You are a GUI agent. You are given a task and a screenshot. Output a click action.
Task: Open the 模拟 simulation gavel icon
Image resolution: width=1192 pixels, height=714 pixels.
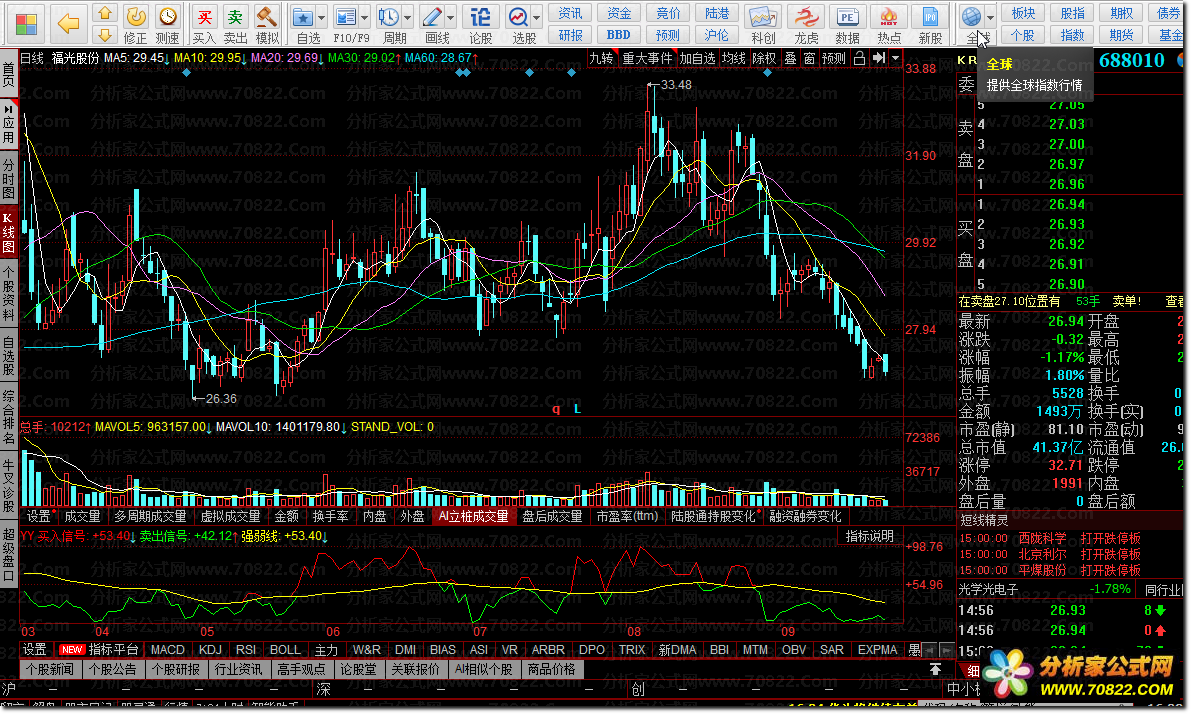tap(267, 17)
